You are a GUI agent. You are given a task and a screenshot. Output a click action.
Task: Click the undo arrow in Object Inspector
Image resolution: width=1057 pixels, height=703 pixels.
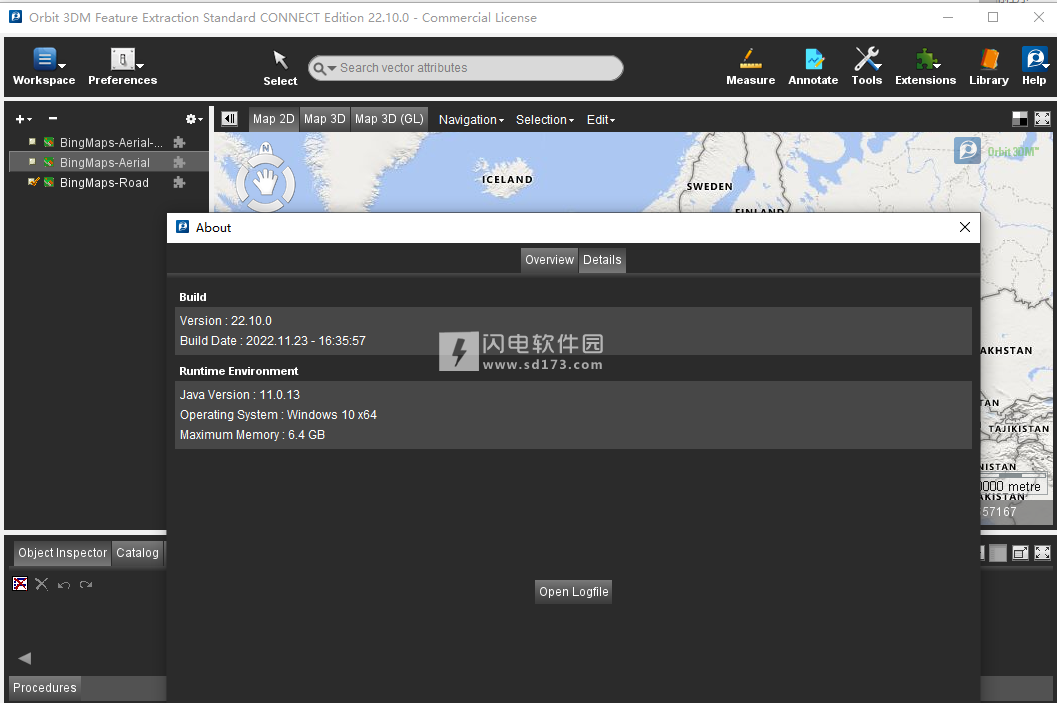point(64,584)
